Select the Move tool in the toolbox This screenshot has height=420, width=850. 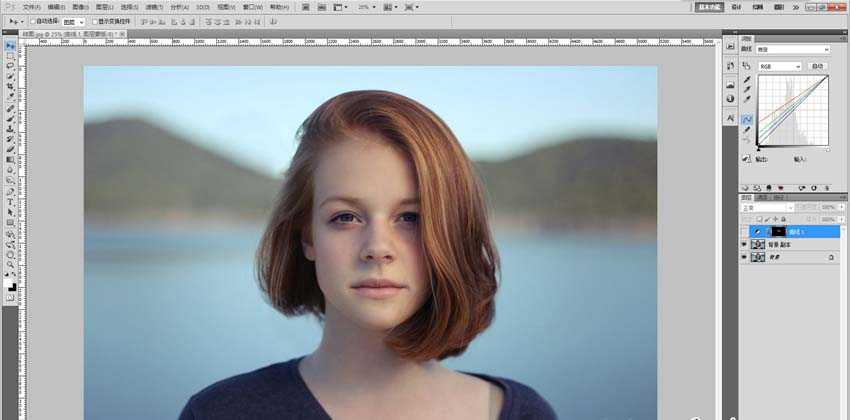click(x=10, y=46)
